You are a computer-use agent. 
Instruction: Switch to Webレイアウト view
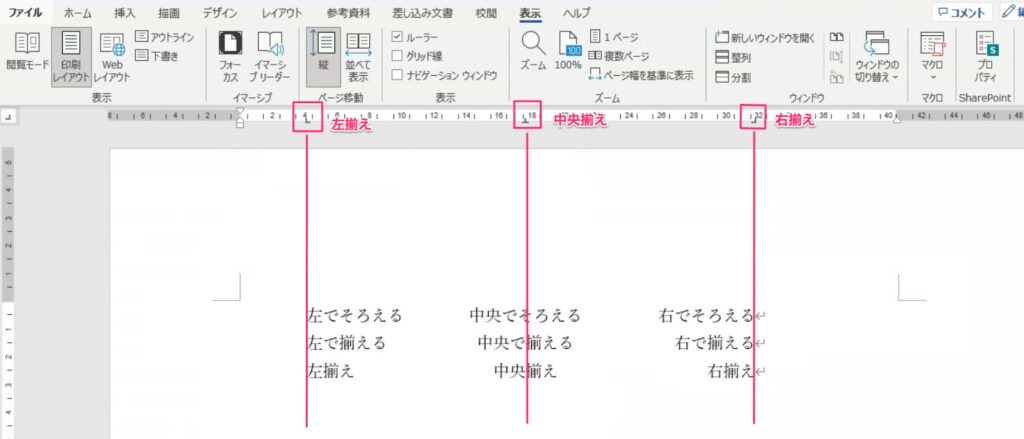112,57
